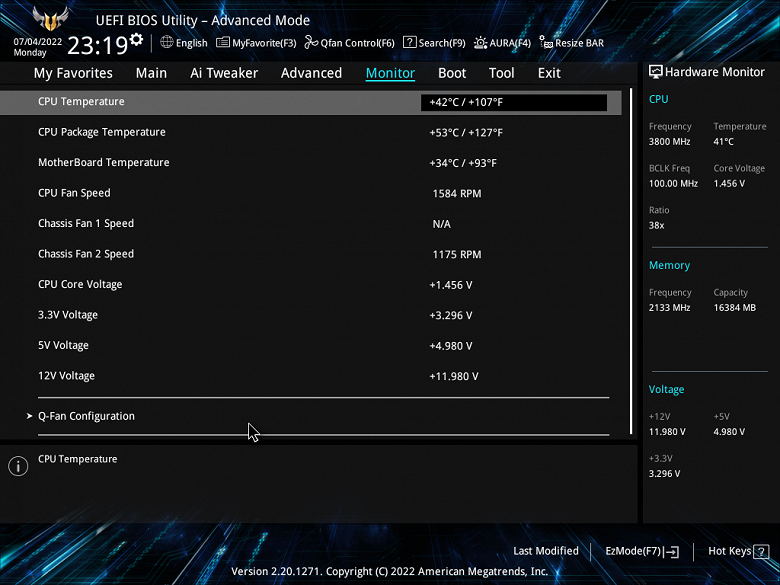This screenshot has width=780, height=585.
Task: Click the Last Modified button
Action: tap(546, 551)
